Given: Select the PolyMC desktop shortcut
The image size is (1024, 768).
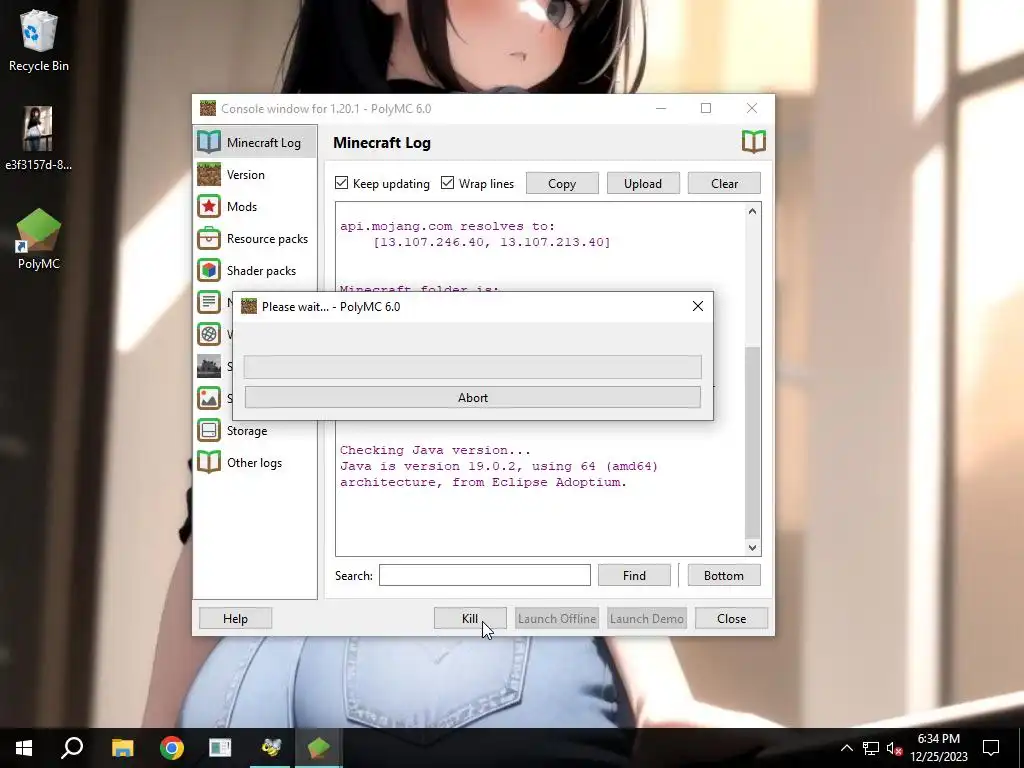Looking at the screenshot, I should [39, 239].
